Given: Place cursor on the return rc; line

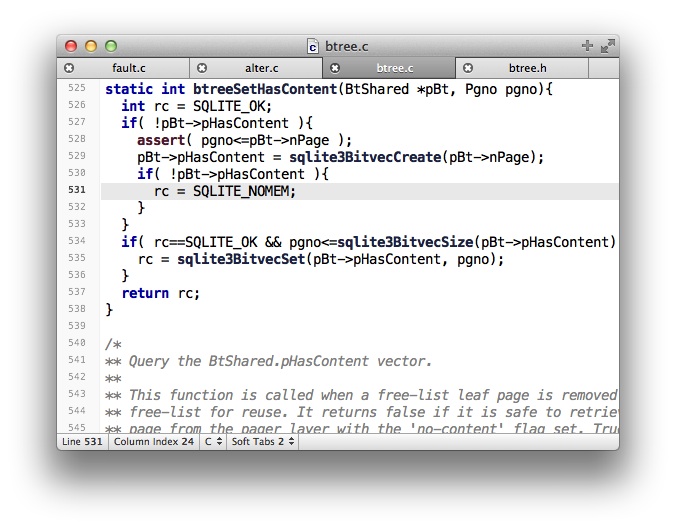Looking at the screenshot, I should tap(160, 293).
